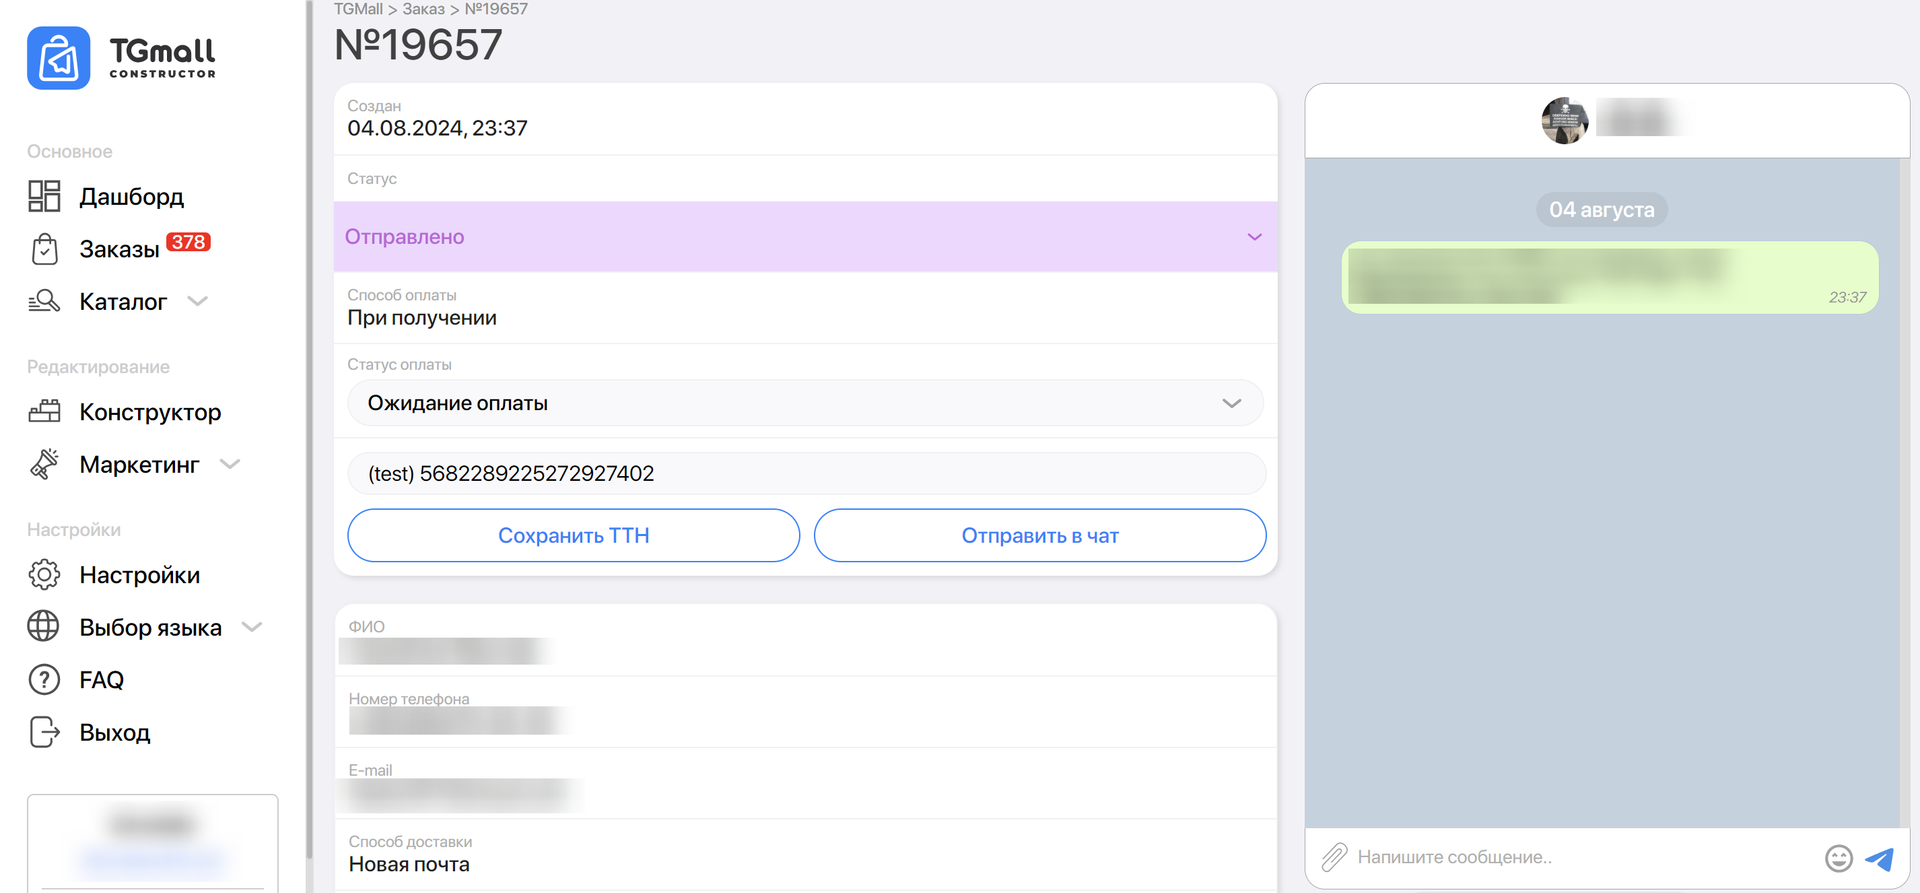Send message with the paper plane icon
This screenshot has height=893, width=1920.
point(1880,858)
